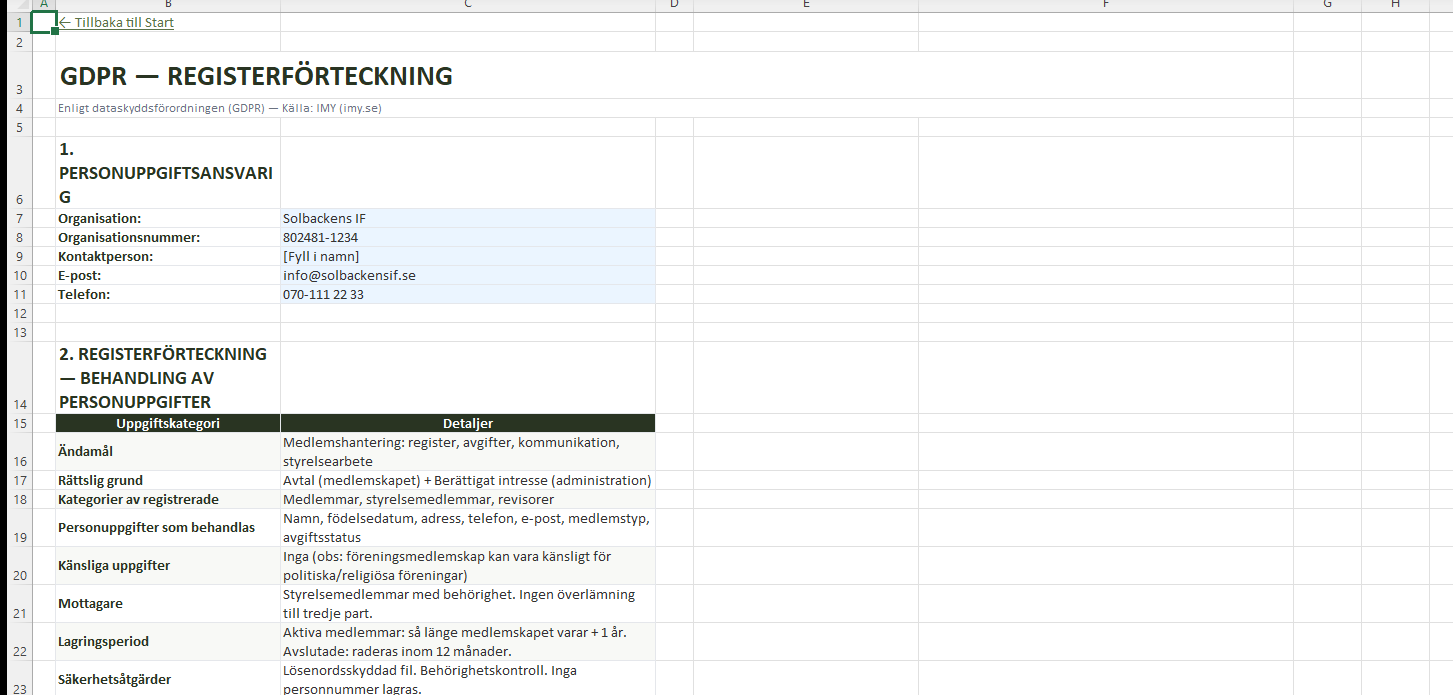Click the organisation name cell 'Solbackens IF'
The width and height of the screenshot is (1453, 695).
coord(467,218)
